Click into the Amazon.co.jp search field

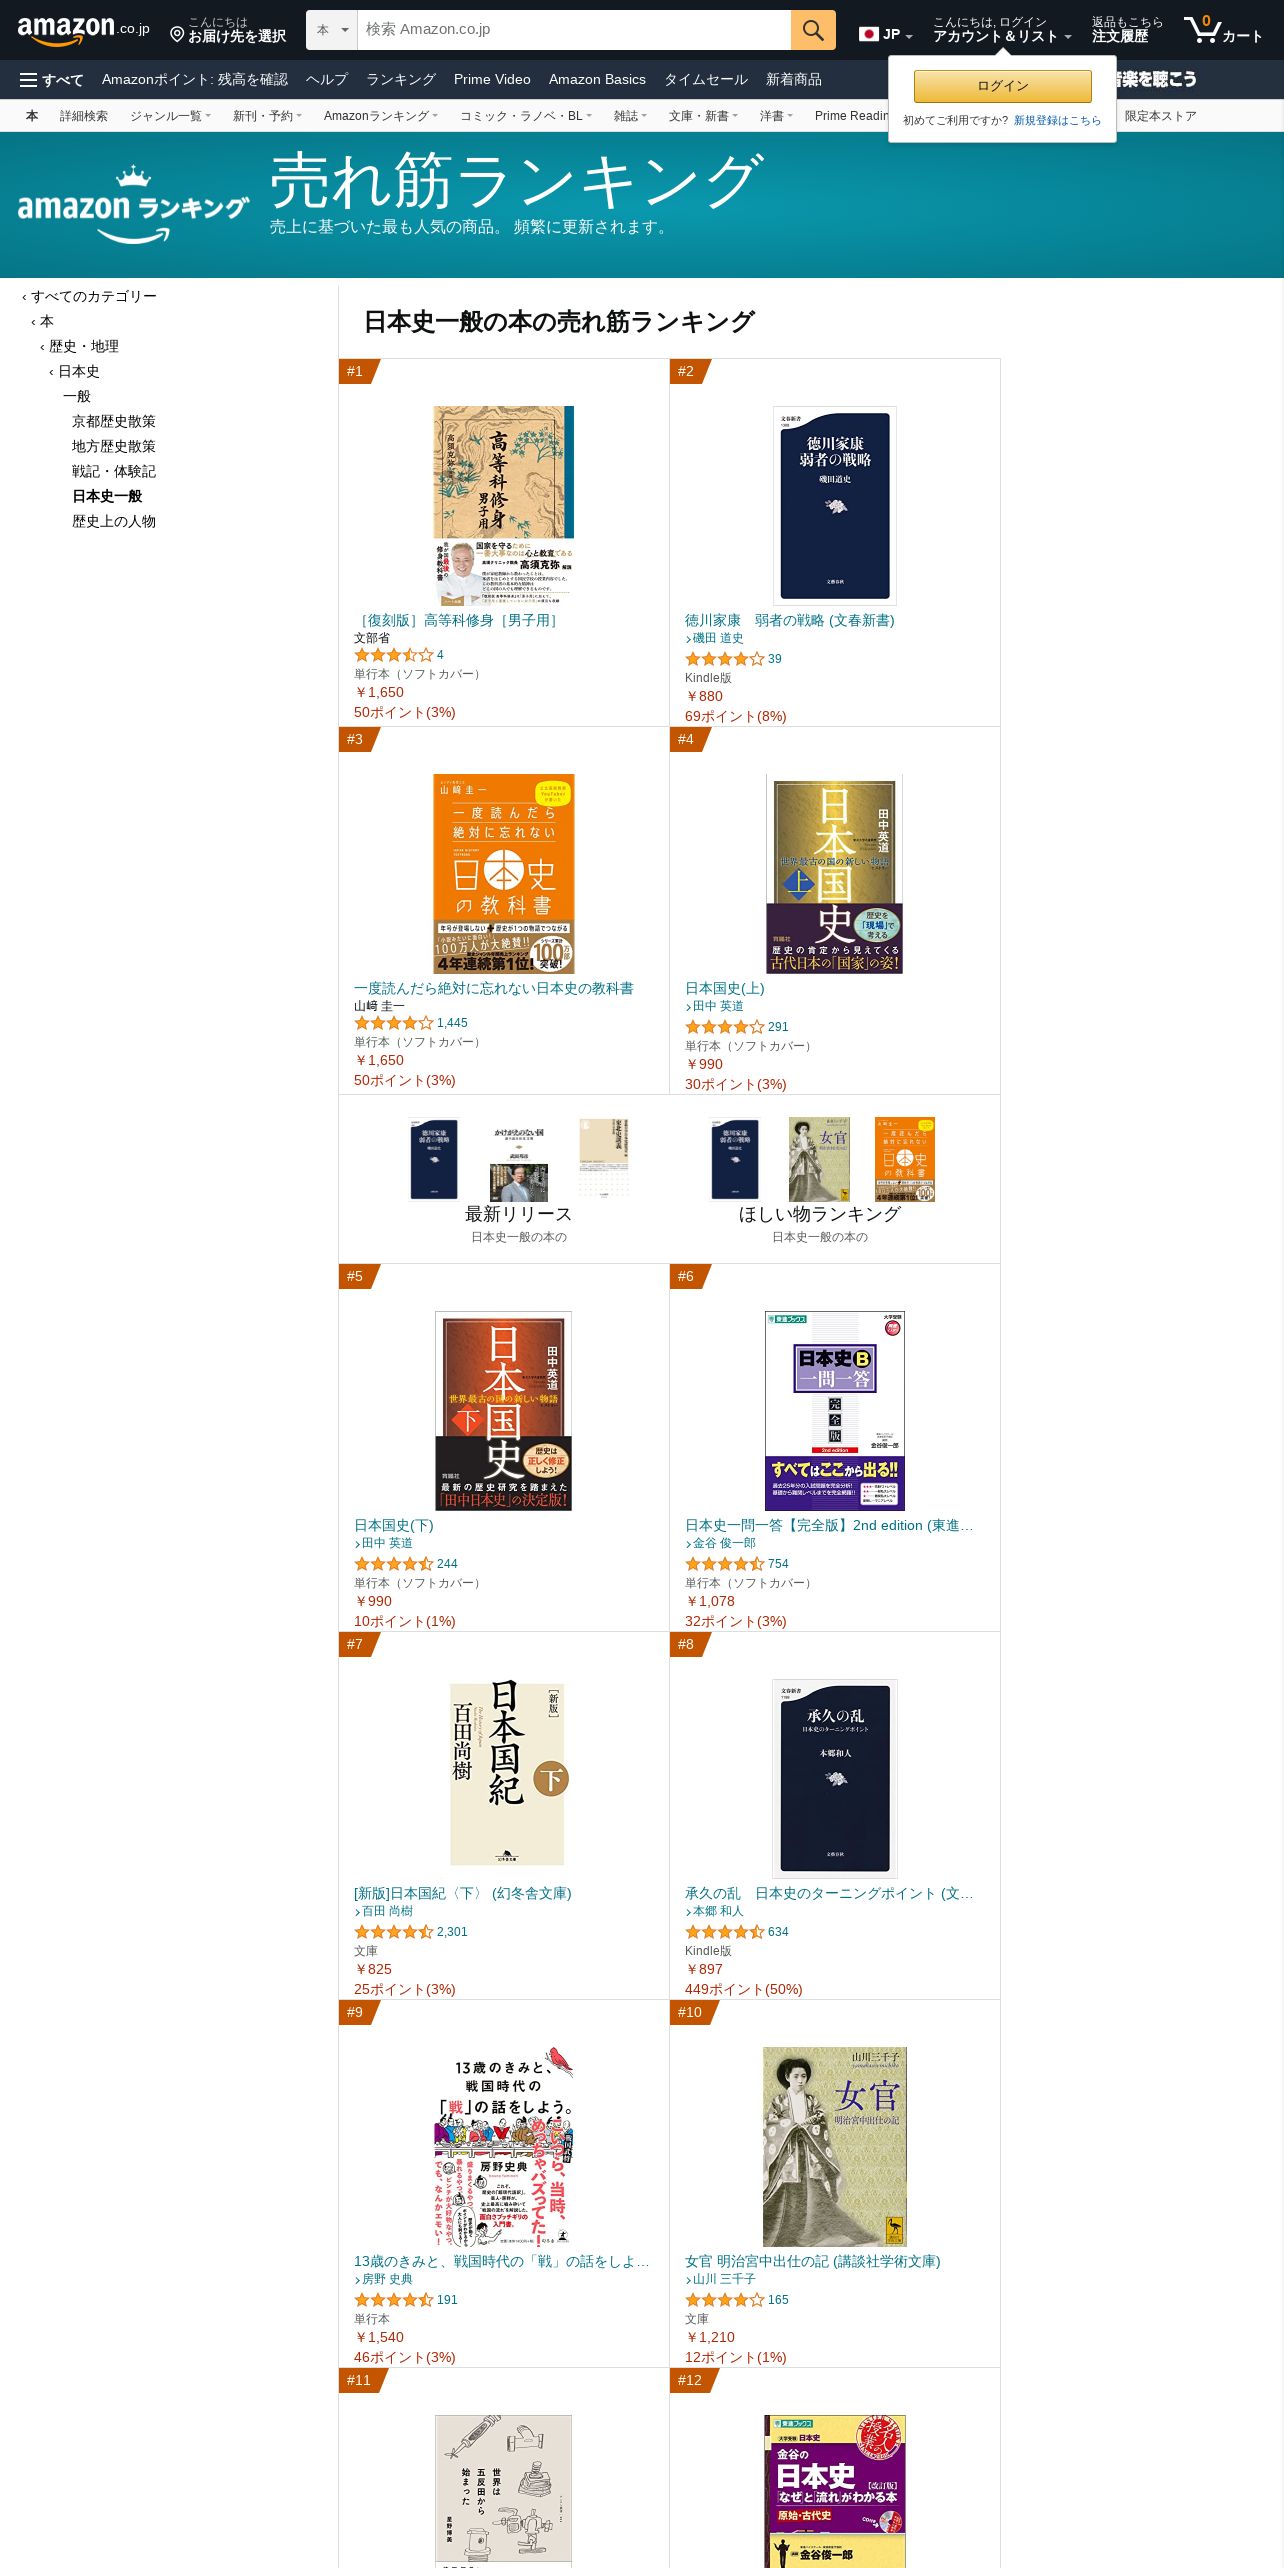(x=574, y=30)
